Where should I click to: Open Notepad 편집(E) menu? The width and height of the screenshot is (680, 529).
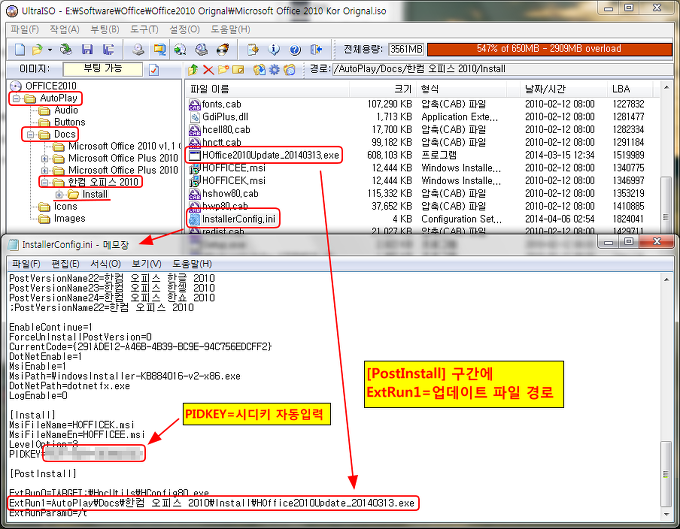click(65, 264)
